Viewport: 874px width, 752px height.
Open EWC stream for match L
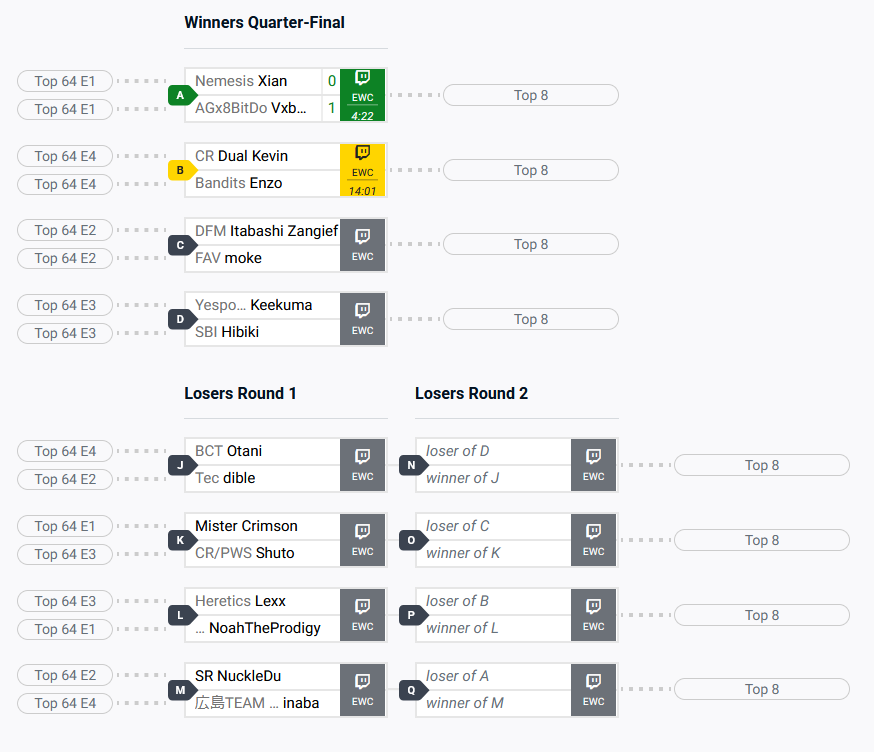362,615
